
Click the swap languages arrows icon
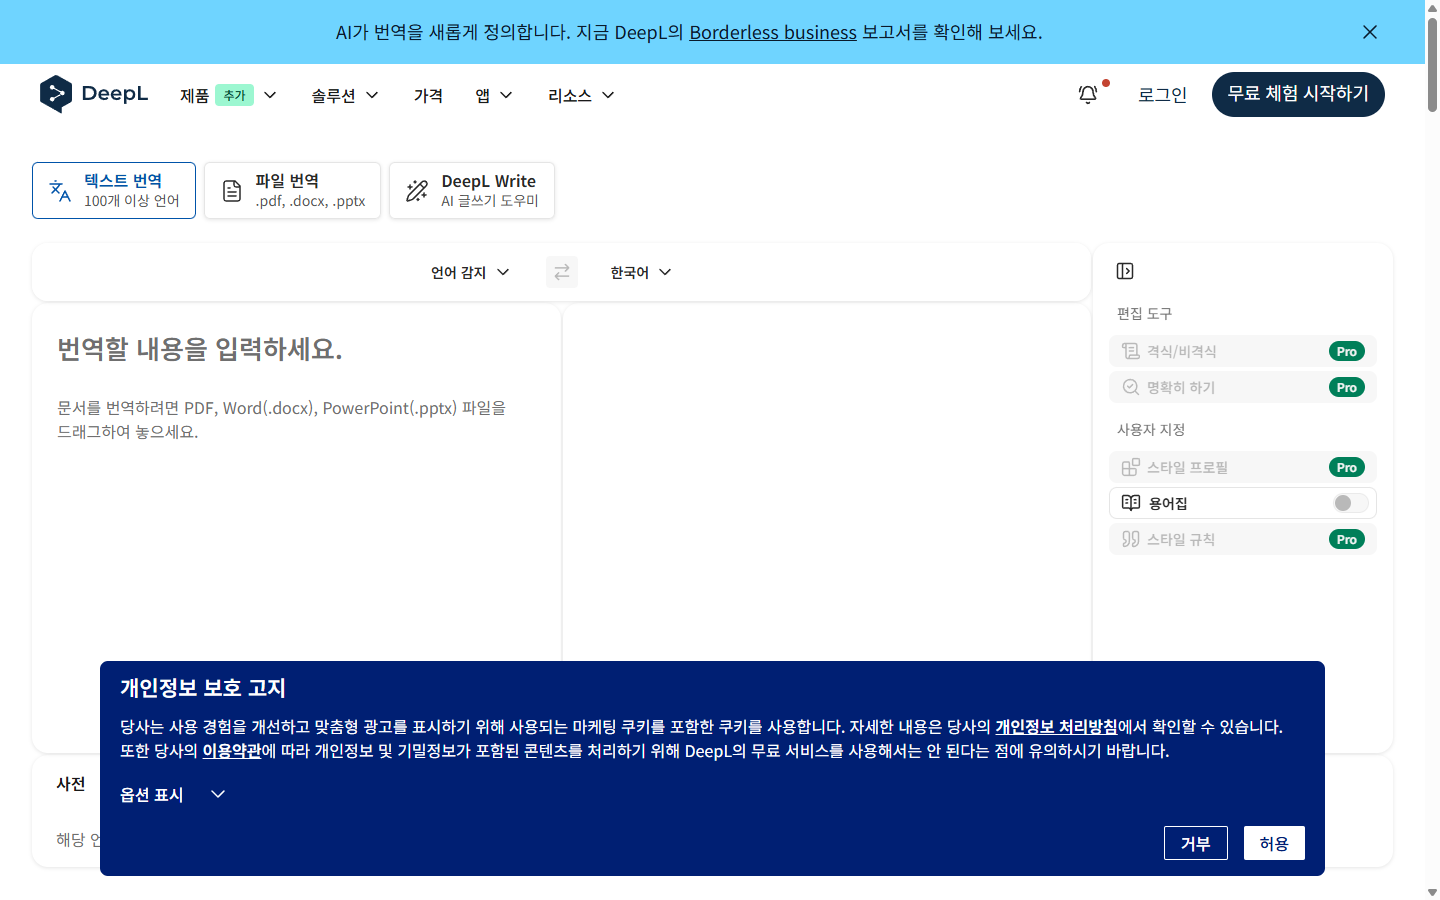click(561, 271)
